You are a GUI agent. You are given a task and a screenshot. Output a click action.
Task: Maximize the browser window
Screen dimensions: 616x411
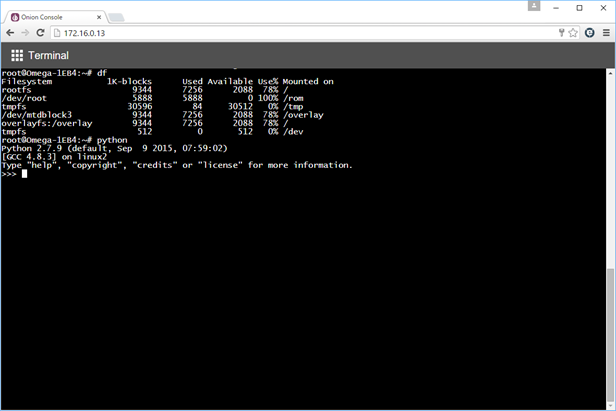(579, 7)
